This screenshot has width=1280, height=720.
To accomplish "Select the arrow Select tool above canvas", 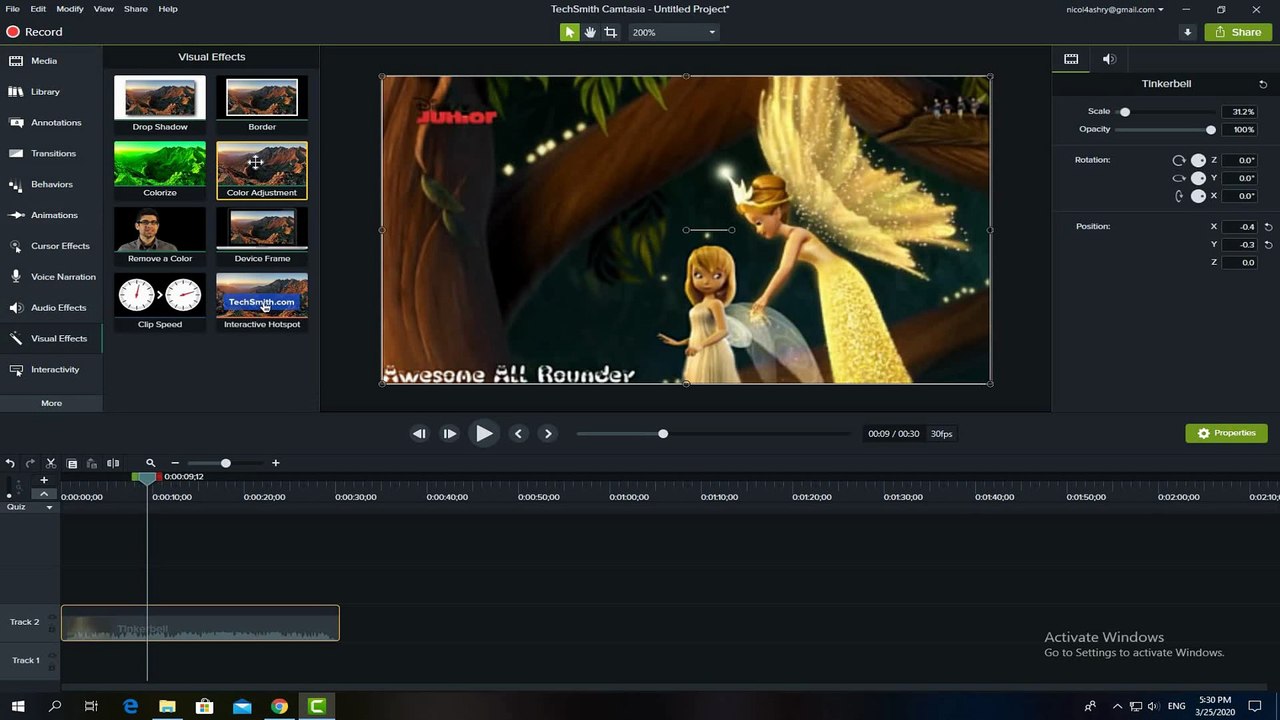I will [569, 32].
